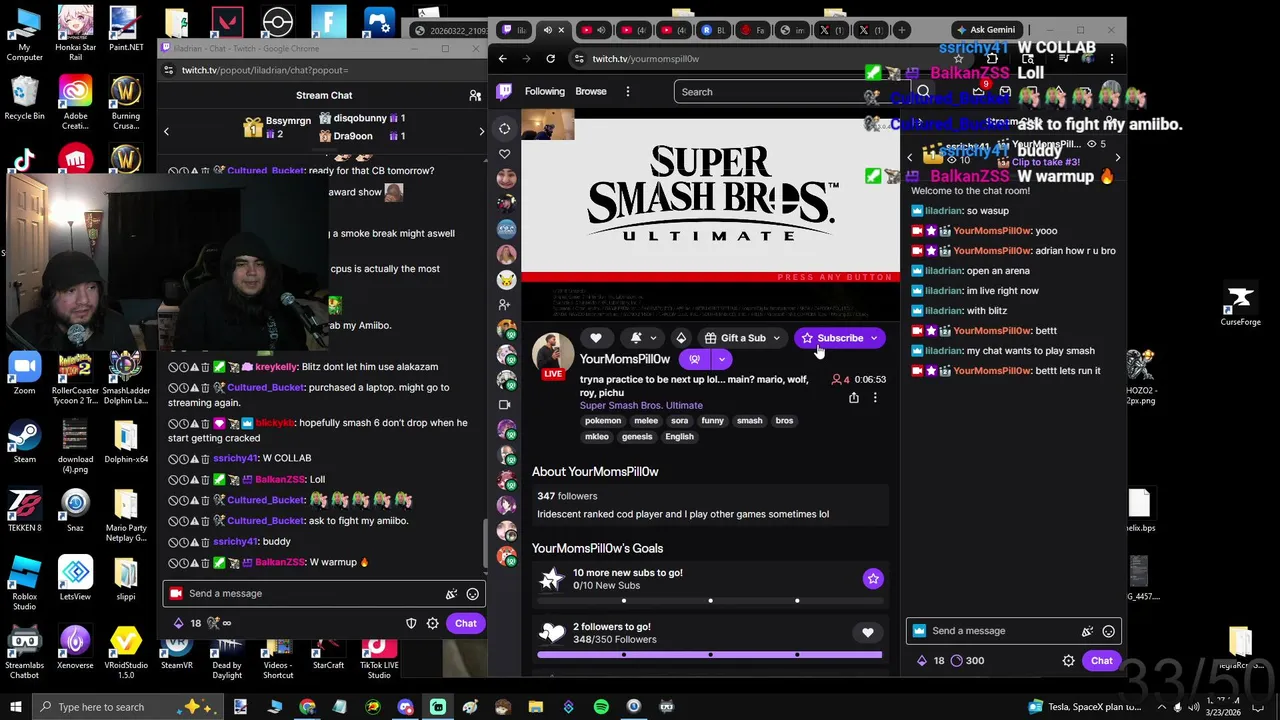Click the Type here to search taskbar box

130,707
